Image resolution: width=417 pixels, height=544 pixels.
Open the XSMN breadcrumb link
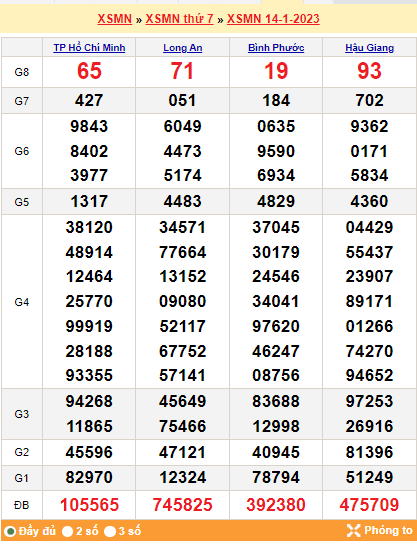[115, 19]
